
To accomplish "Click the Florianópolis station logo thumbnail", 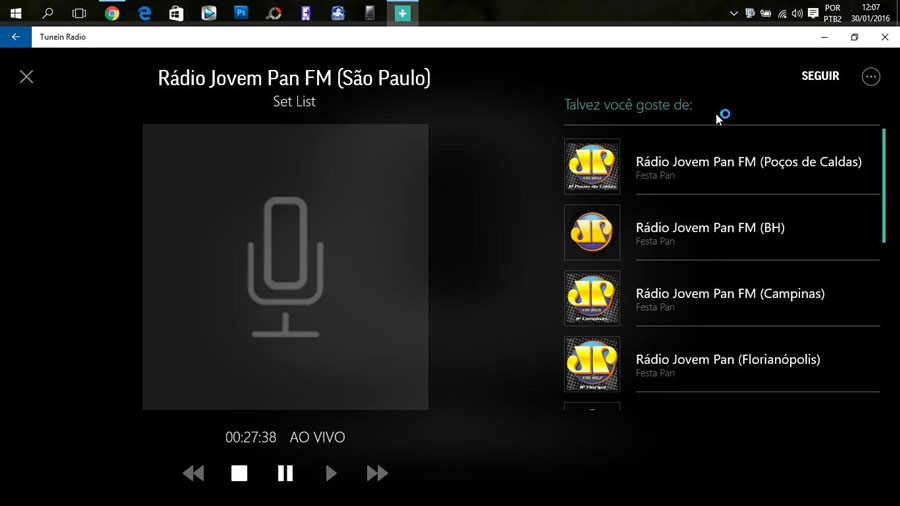I will click(592, 364).
